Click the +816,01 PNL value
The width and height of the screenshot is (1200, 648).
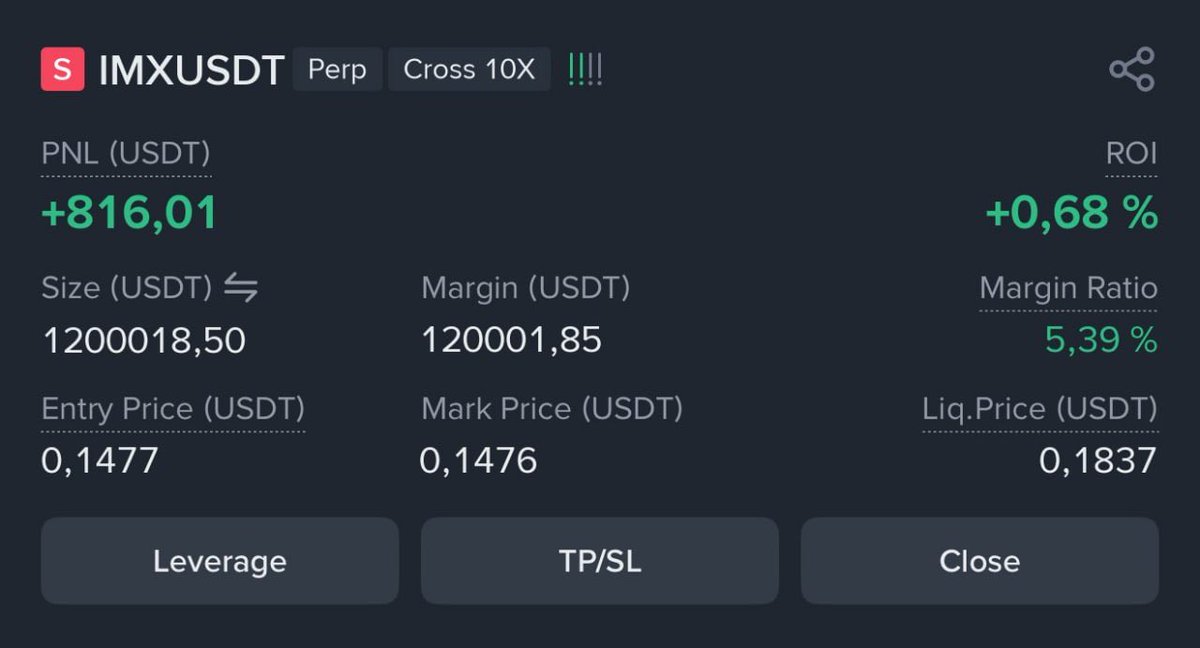(x=129, y=213)
